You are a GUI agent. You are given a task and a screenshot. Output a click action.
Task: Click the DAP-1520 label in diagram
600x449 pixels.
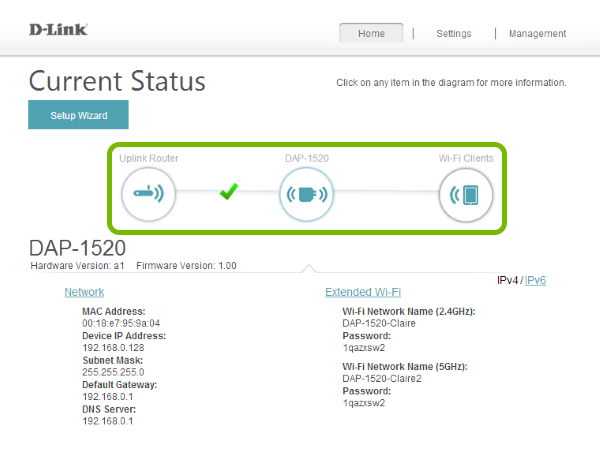(307, 158)
